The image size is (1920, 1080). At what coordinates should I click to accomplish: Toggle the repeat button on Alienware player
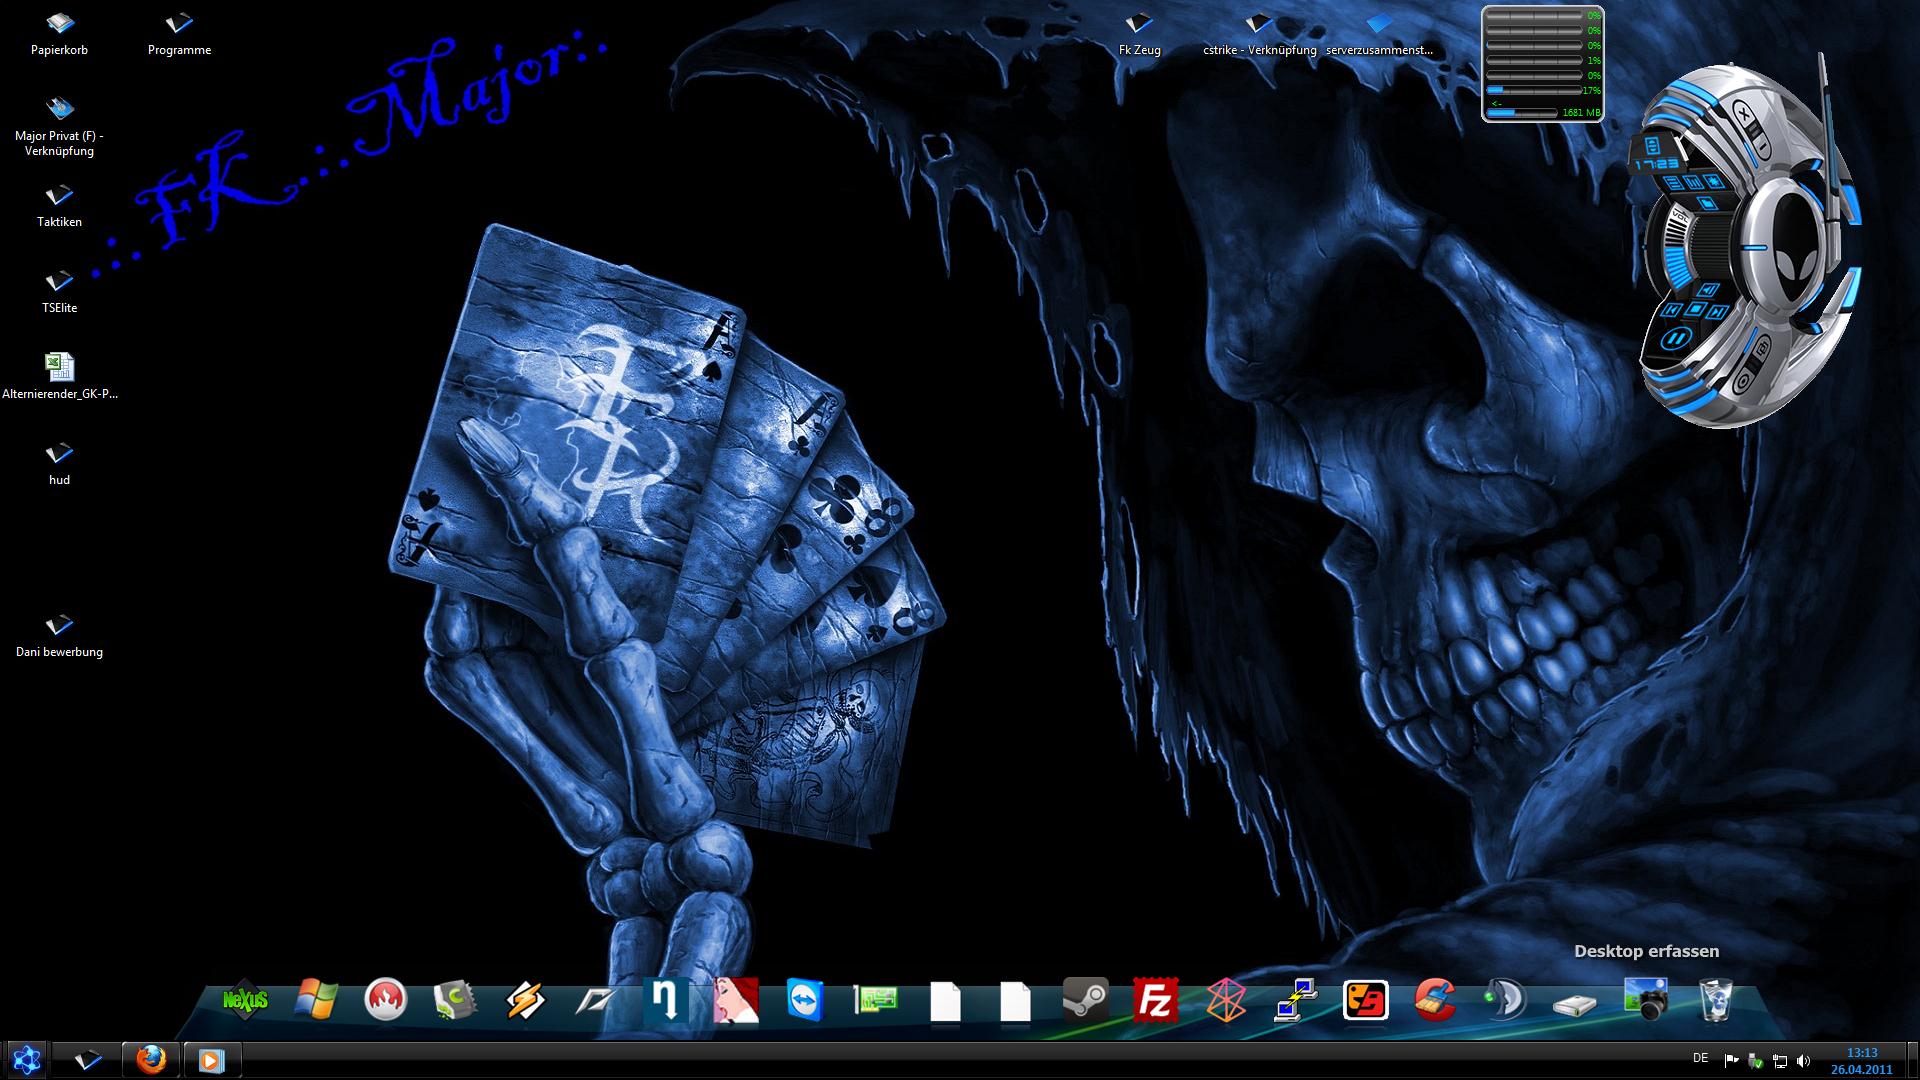pos(1763,349)
